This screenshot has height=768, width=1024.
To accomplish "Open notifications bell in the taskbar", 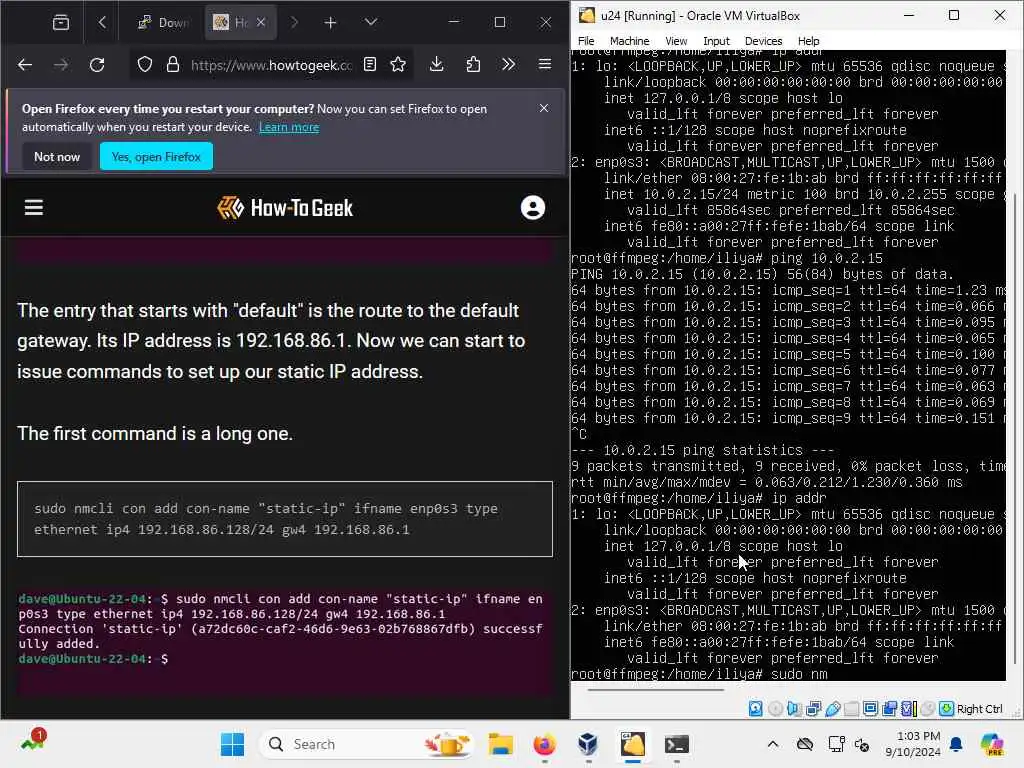I will coord(956,744).
